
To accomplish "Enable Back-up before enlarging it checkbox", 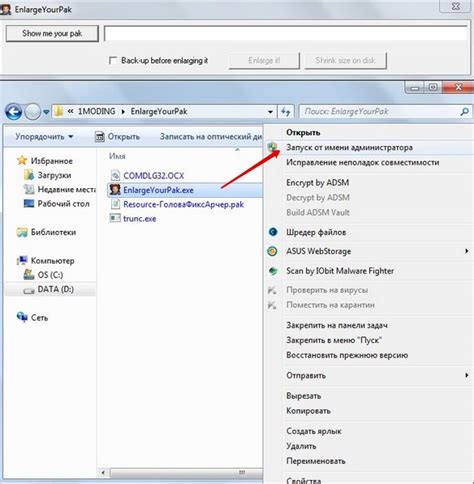I will coord(113,61).
